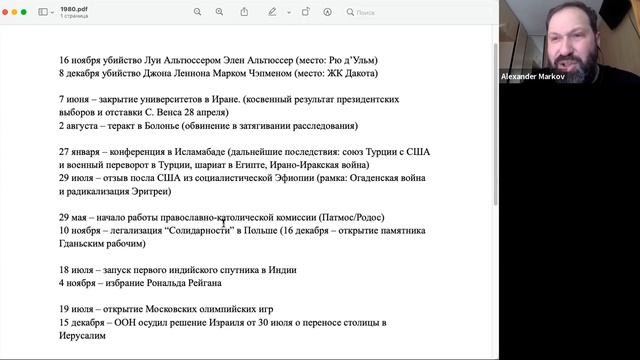Image resolution: width=640 pixels, height=360 pixels.
Task: Click line '10 ноября – легализация Солидарности'
Action: coord(242,231)
